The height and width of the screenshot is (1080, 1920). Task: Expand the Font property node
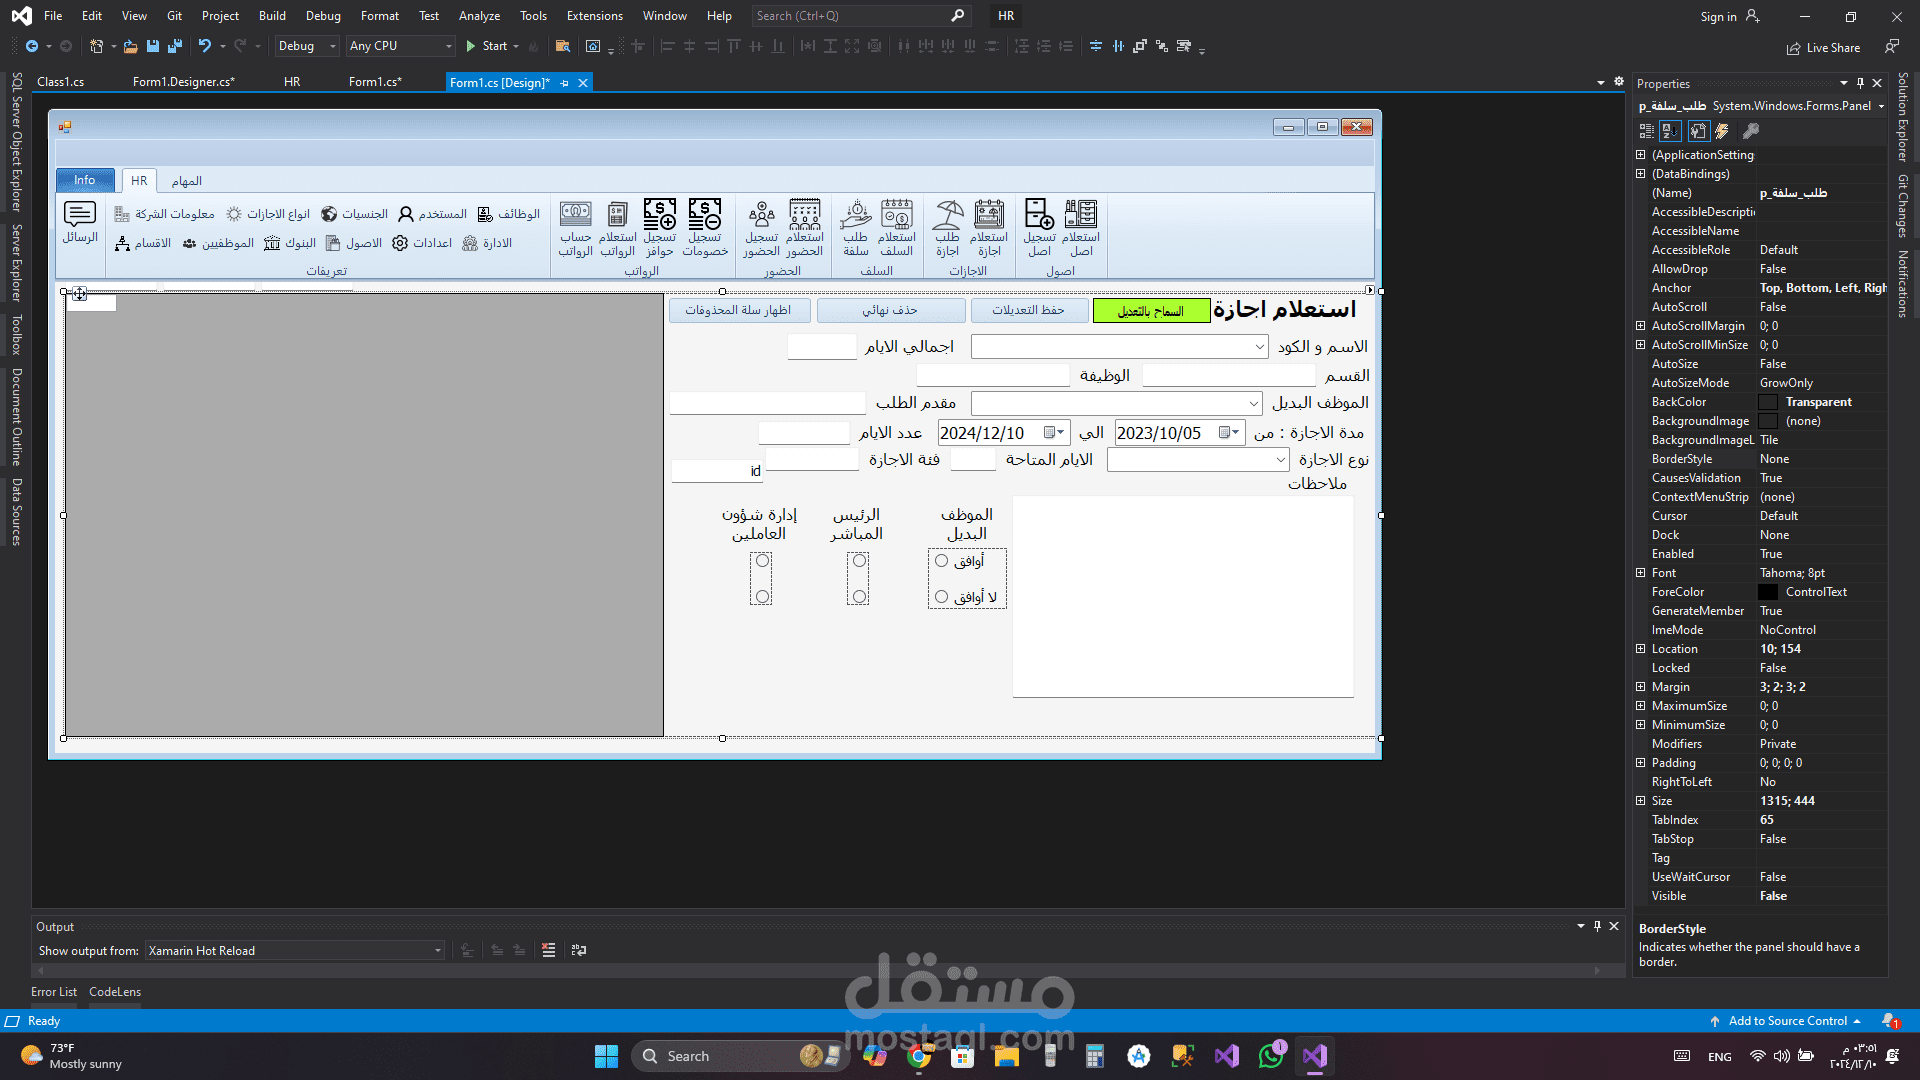[x=1640, y=573]
